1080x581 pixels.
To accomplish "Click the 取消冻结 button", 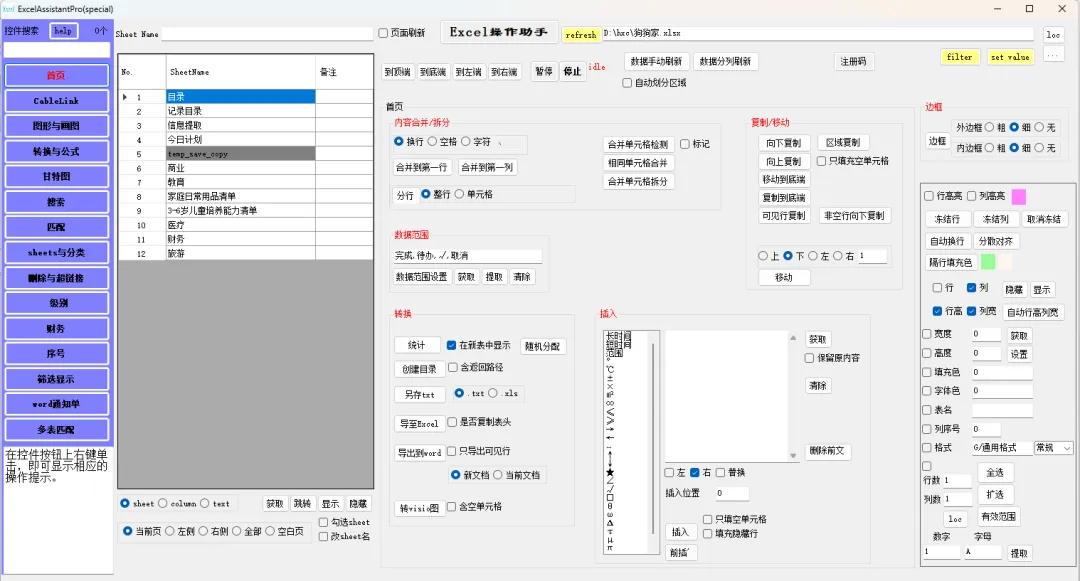I will coord(1043,219).
